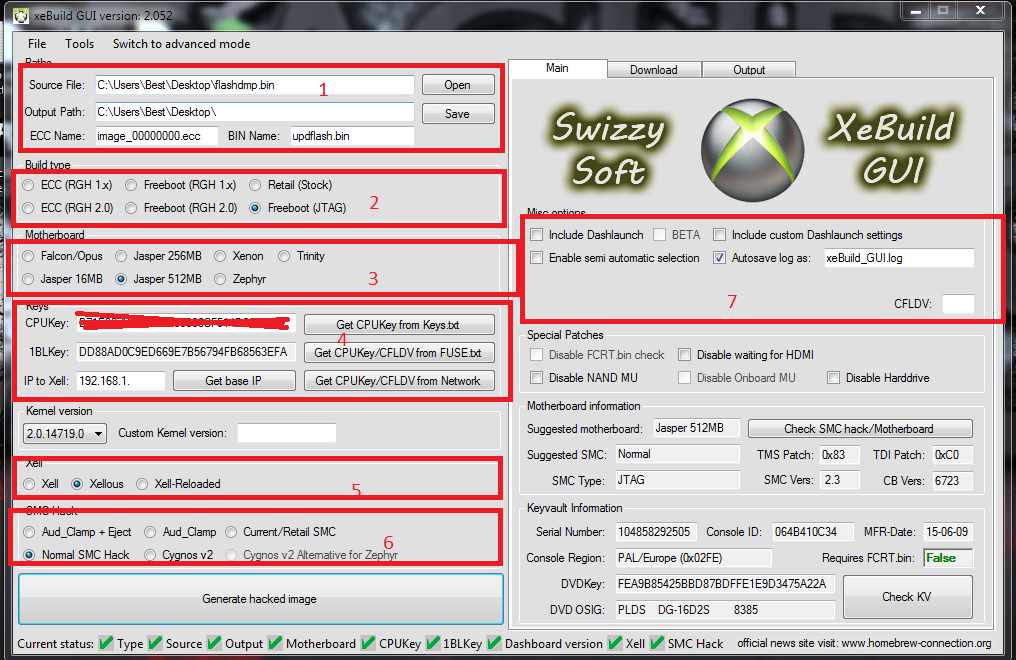
Task: Click Generate hacked image button
Action: tap(260, 598)
